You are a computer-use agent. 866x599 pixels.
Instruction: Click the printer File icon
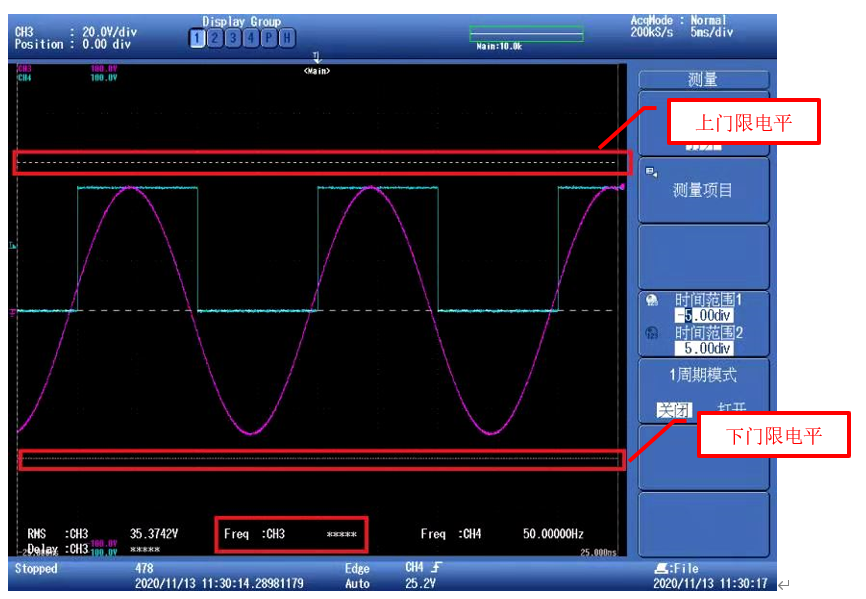[658, 568]
